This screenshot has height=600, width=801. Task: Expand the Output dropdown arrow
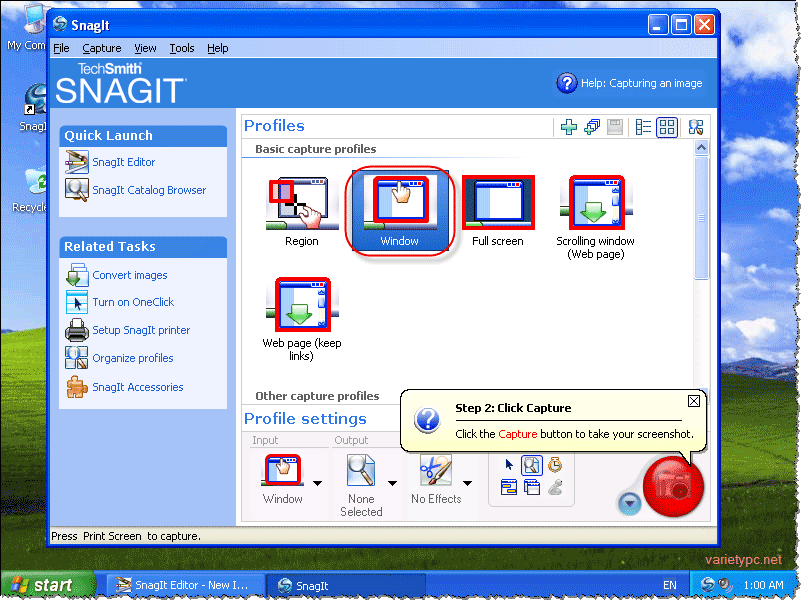tap(392, 483)
